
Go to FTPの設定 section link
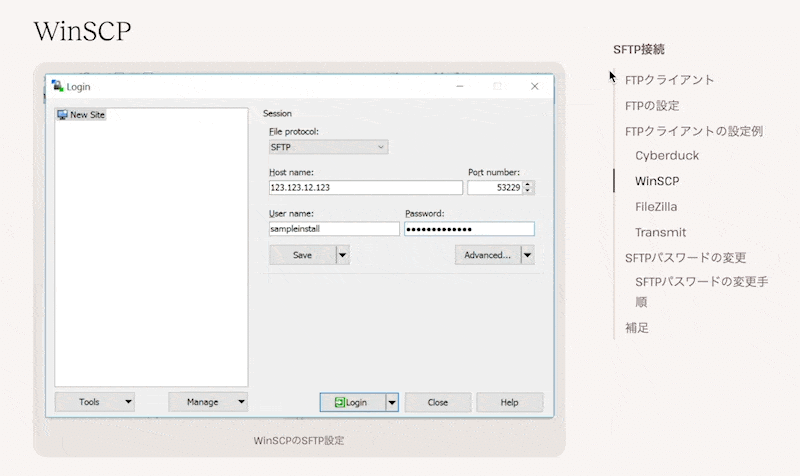tap(652, 106)
